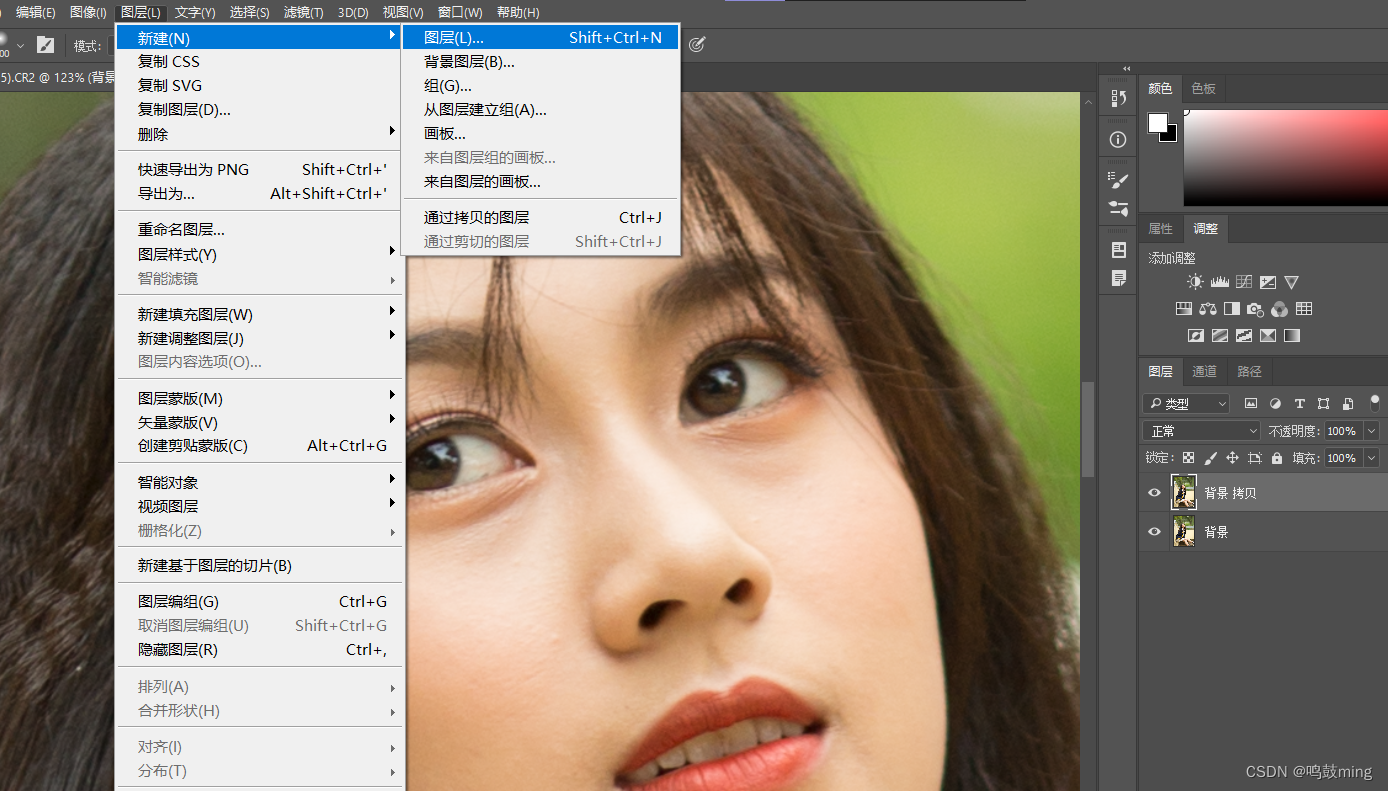Click the adjustment layer filter icon
1388x791 pixels.
pyautogui.click(x=1275, y=404)
